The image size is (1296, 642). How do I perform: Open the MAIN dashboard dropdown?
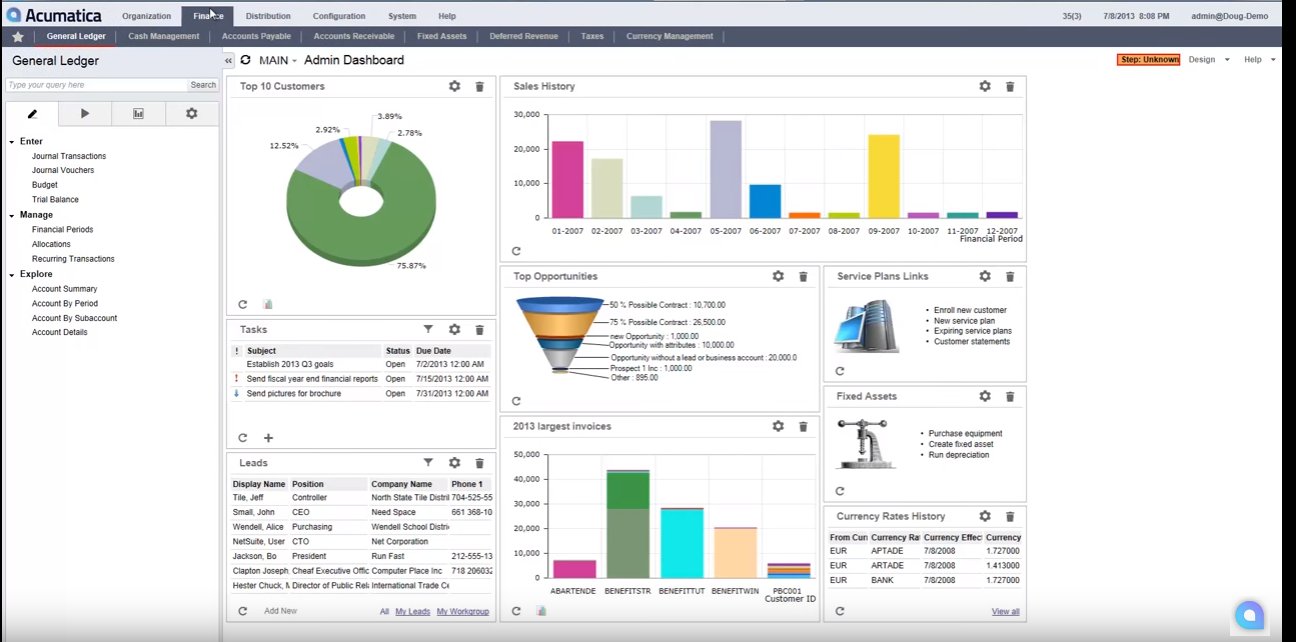click(278, 60)
